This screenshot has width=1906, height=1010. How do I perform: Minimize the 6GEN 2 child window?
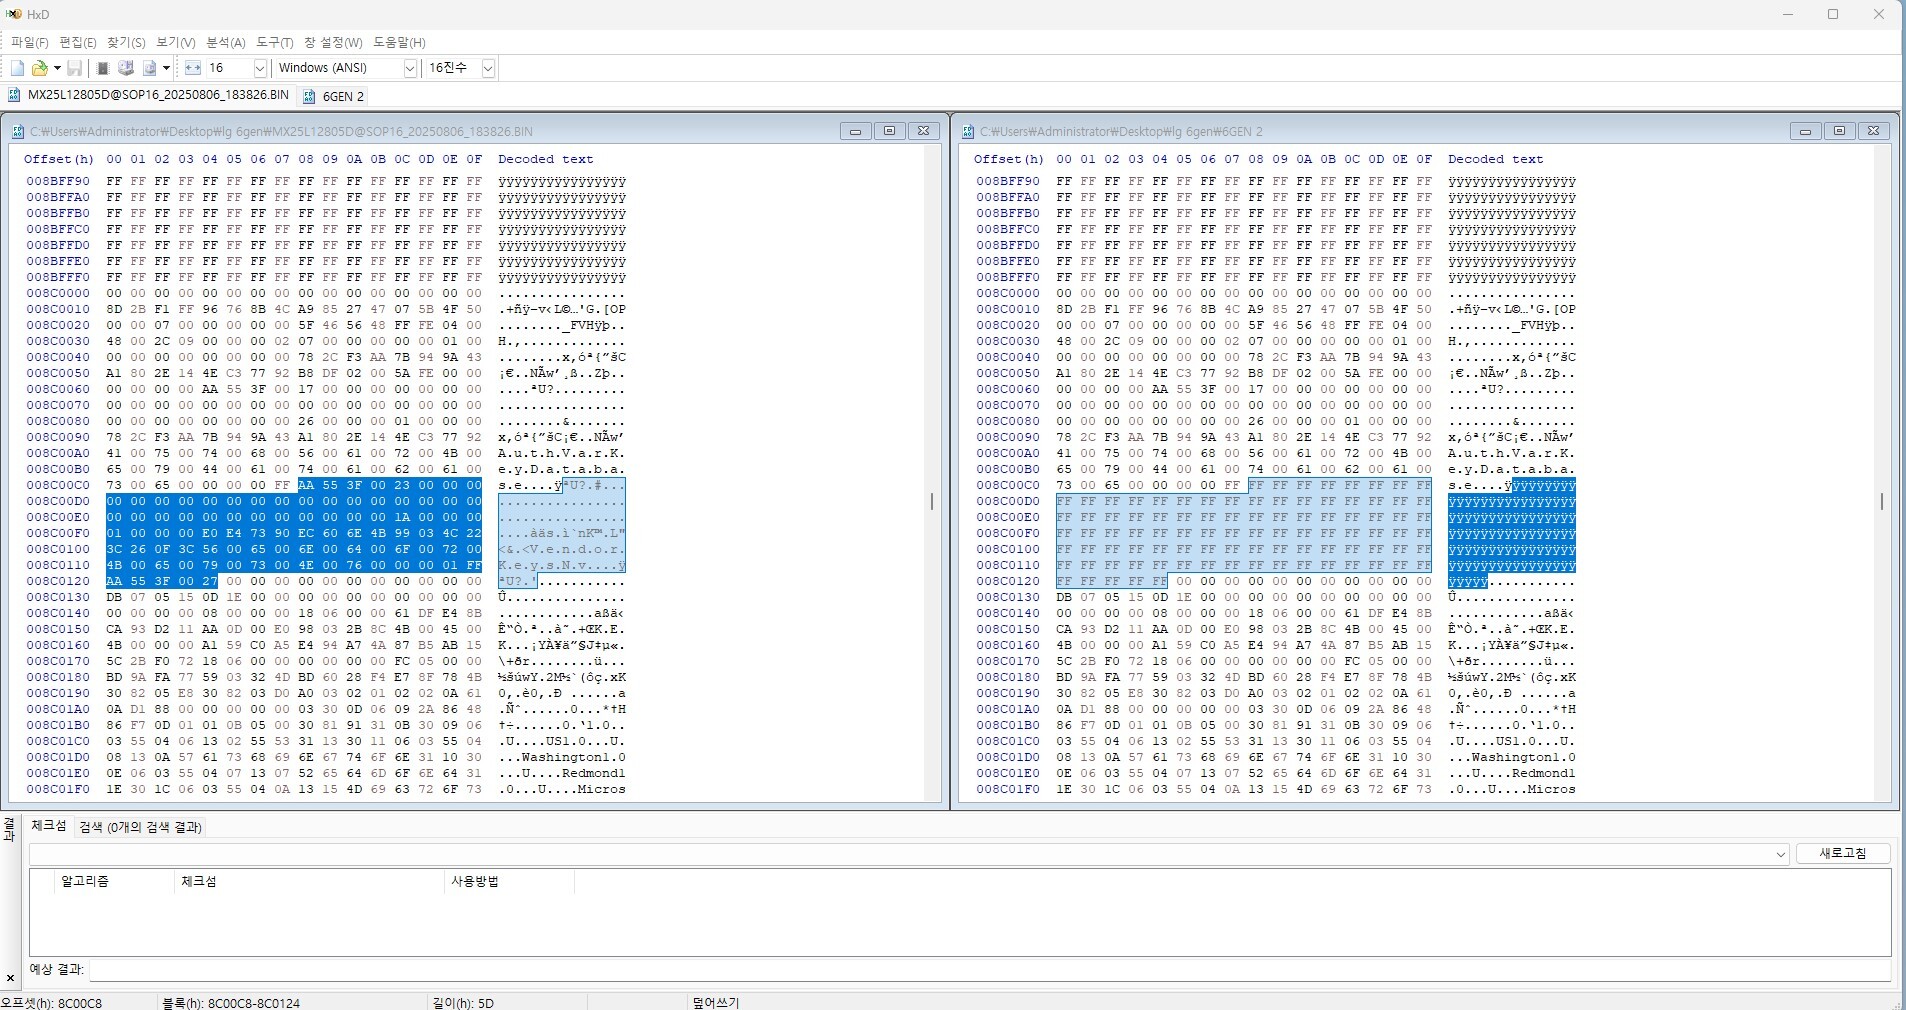tap(1805, 131)
